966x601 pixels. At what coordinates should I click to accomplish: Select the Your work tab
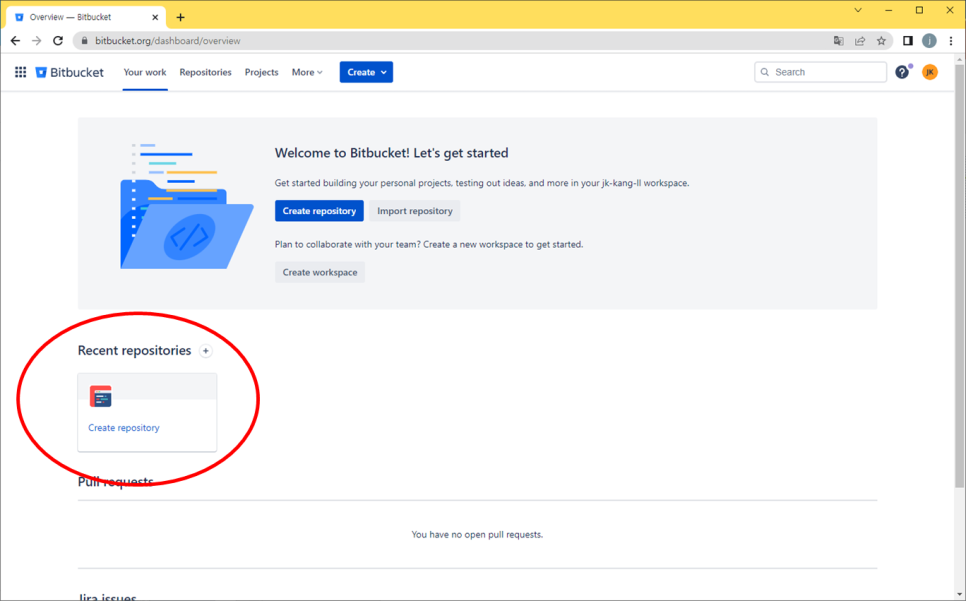(145, 72)
